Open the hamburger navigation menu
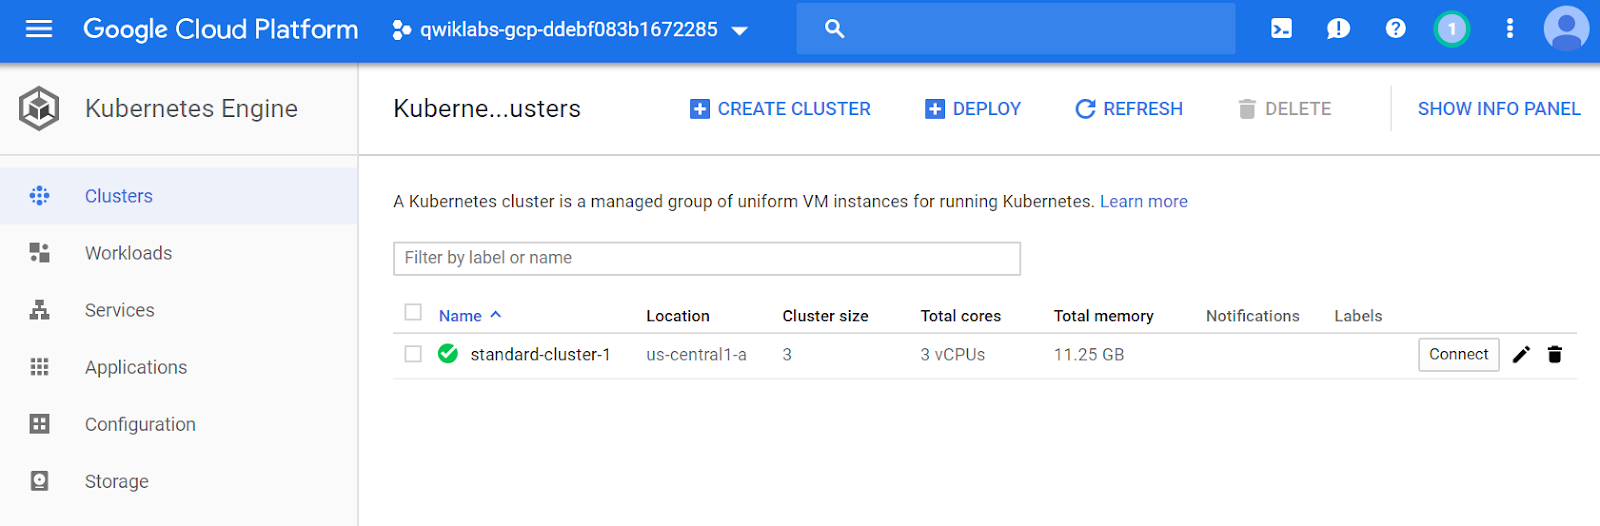1600x526 pixels. coord(39,29)
